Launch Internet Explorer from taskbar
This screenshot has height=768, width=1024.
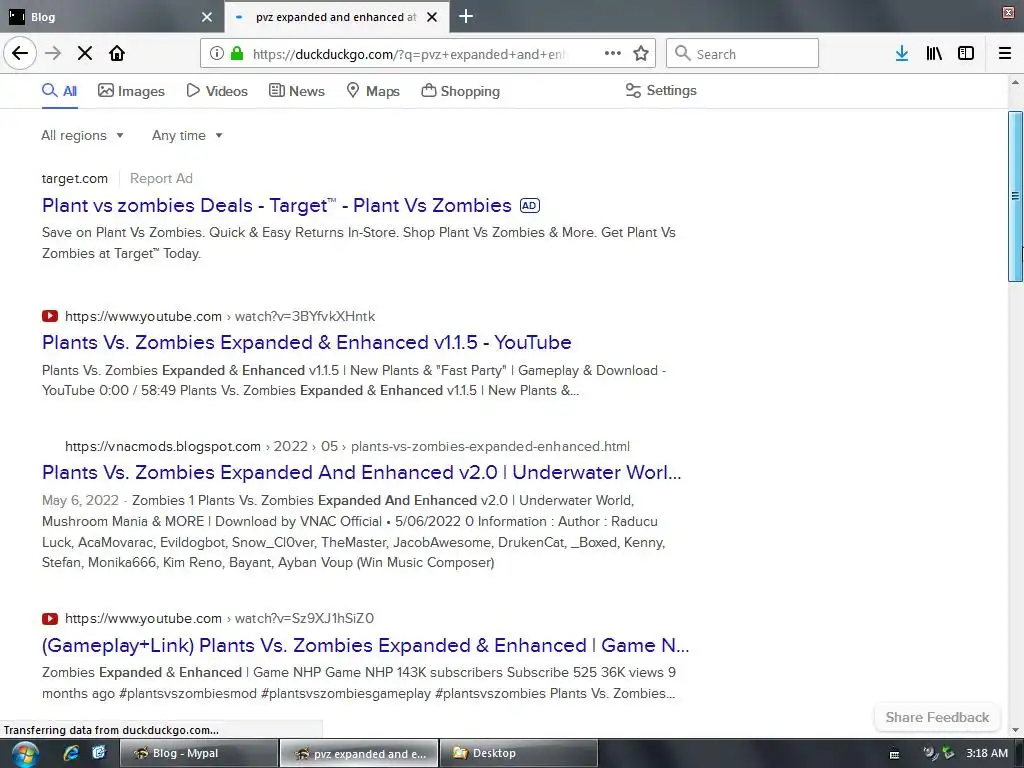71,753
